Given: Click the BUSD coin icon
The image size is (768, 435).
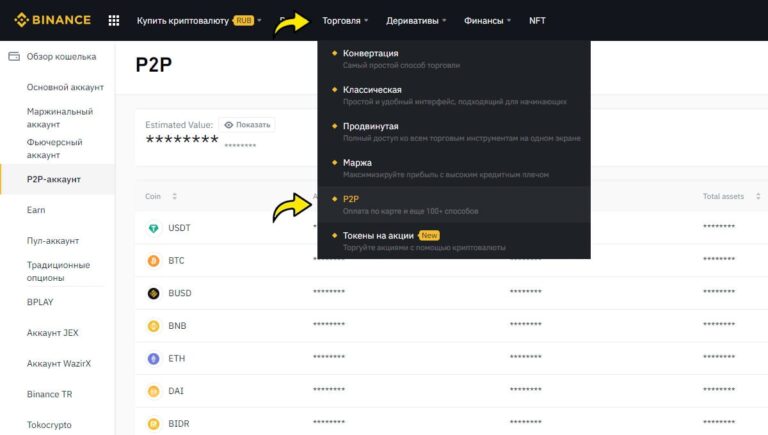Looking at the screenshot, I should tap(153, 293).
